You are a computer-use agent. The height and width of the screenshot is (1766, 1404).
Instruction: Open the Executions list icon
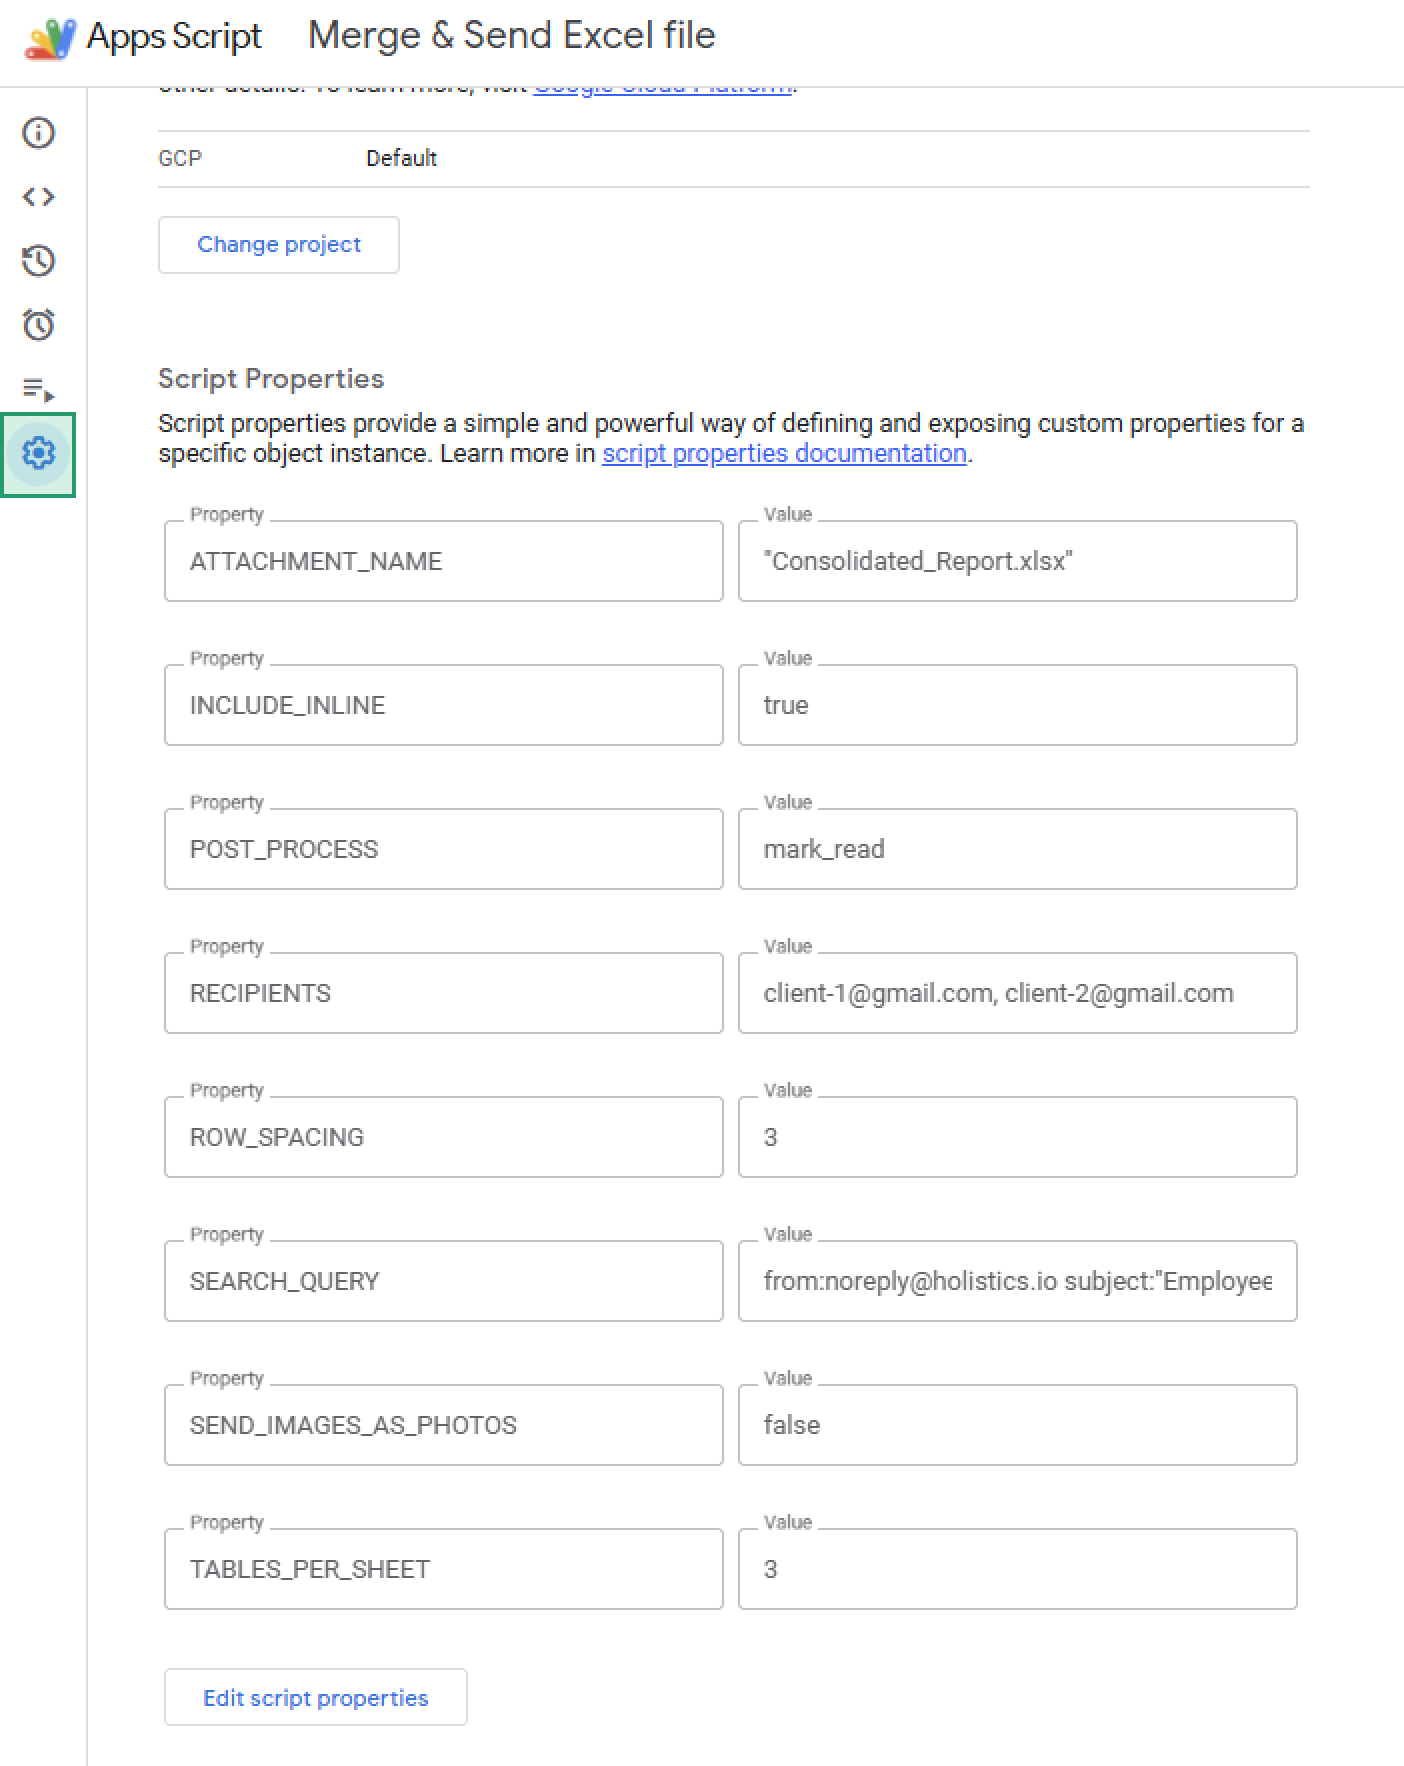point(38,389)
